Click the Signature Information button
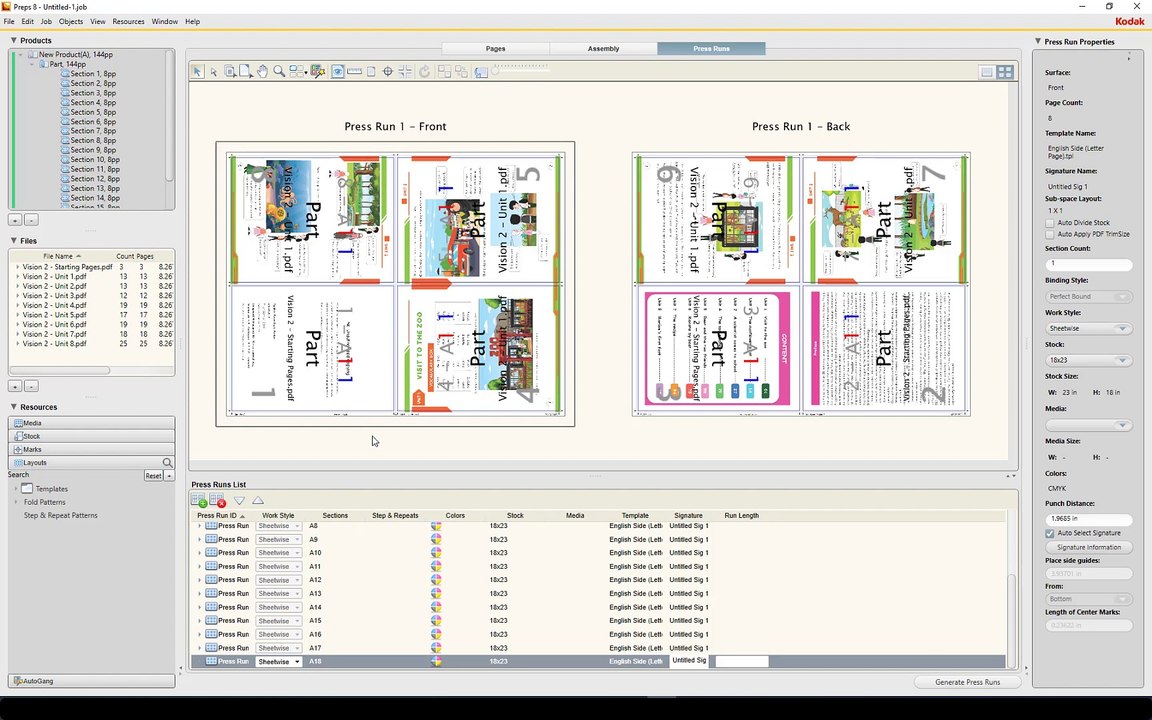 point(1088,547)
